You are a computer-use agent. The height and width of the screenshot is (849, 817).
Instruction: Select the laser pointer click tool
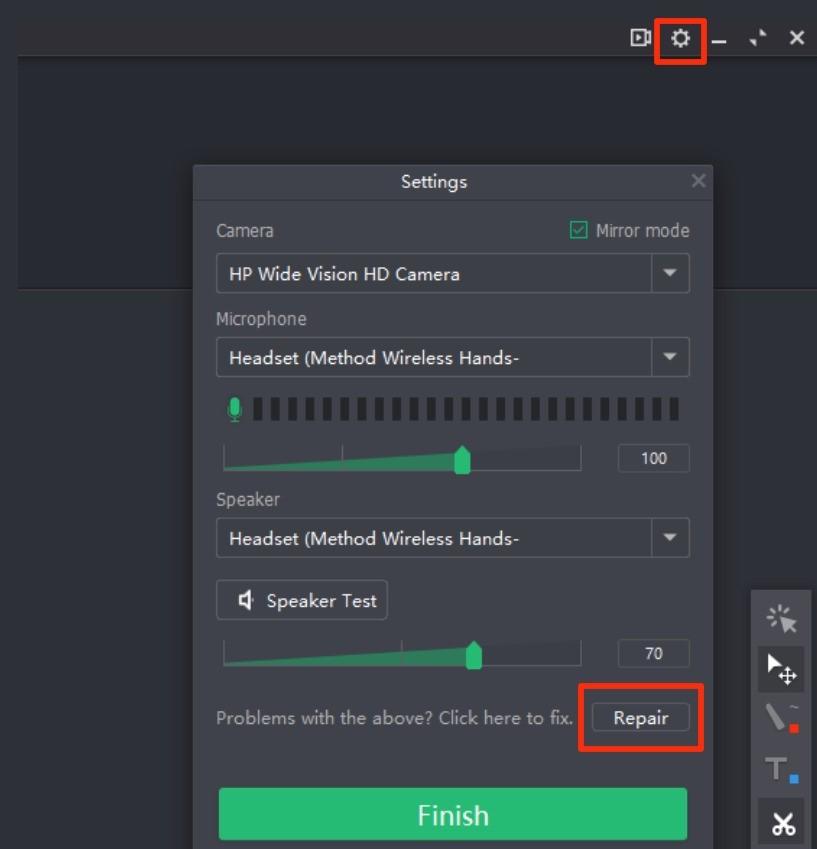pyautogui.click(x=781, y=618)
